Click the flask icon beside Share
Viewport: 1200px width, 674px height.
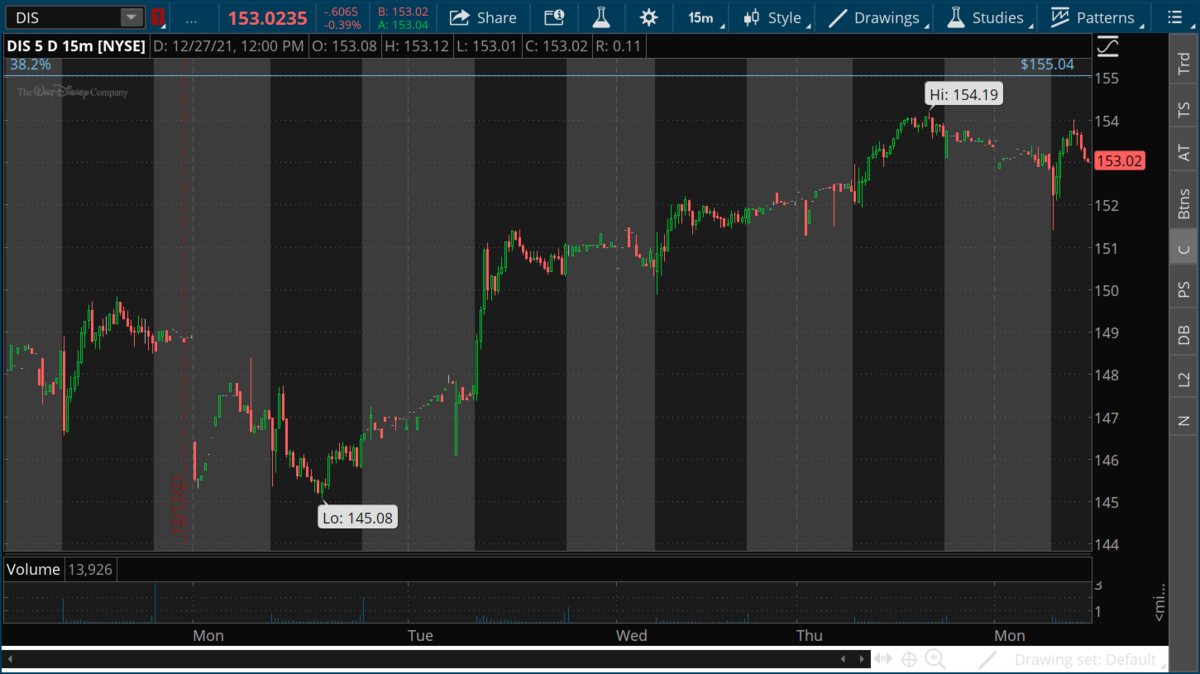pos(600,17)
